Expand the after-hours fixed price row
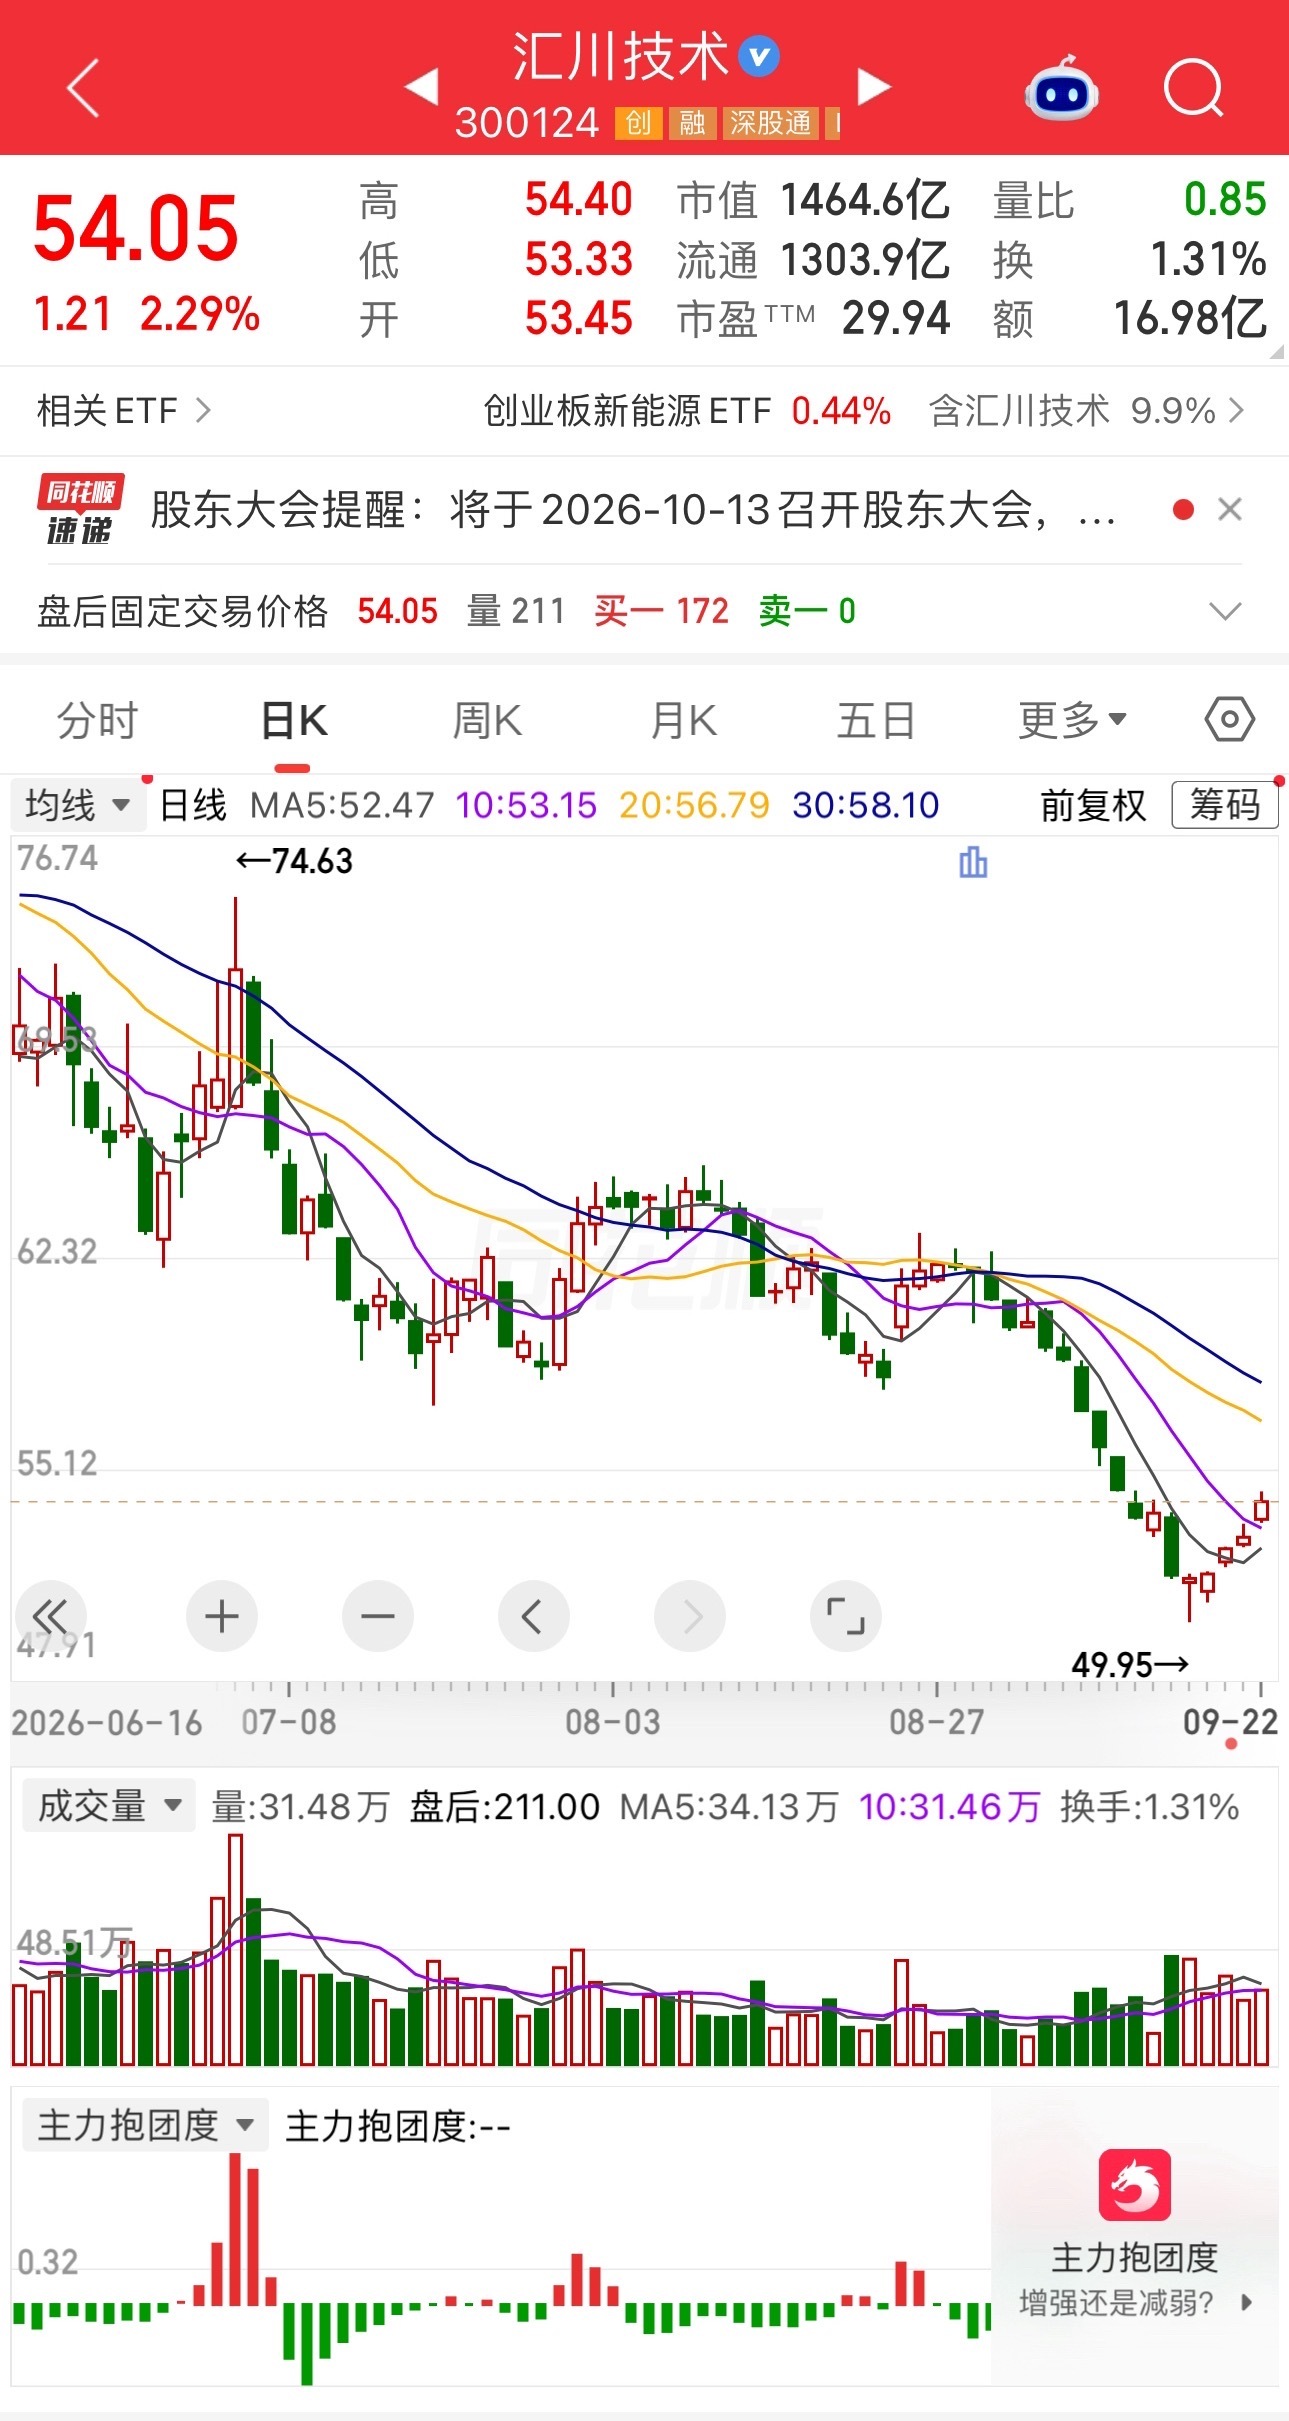This screenshot has height=2421, width=1289. tap(1225, 610)
